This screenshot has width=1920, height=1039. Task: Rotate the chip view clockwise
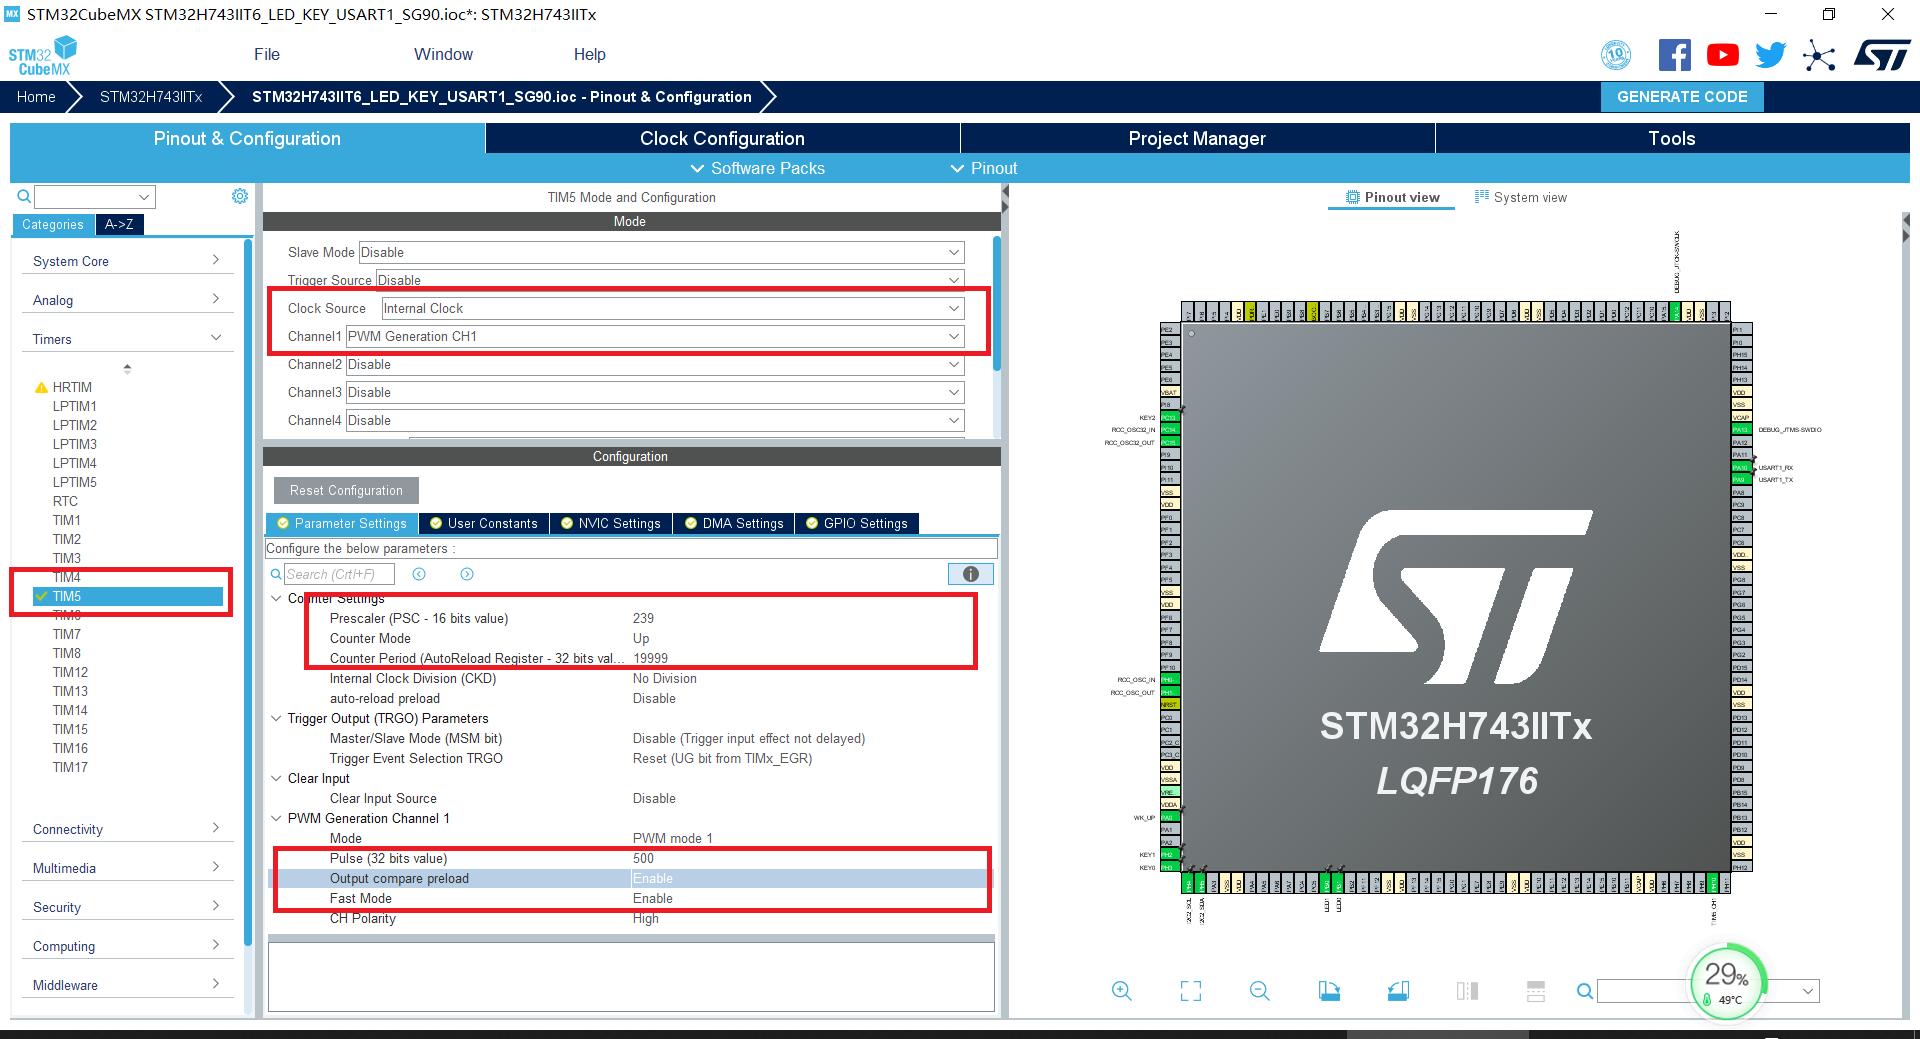click(1329, 991)
